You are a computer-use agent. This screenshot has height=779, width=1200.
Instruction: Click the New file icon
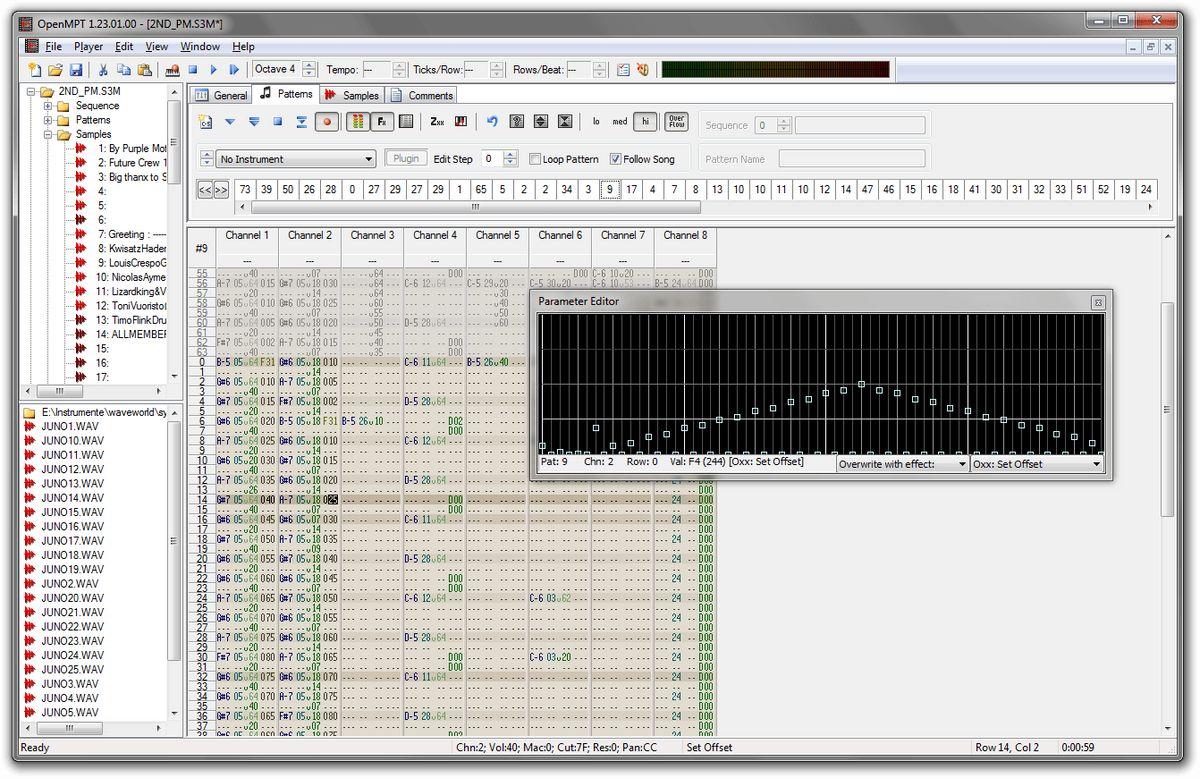click(x=34, y=70)
